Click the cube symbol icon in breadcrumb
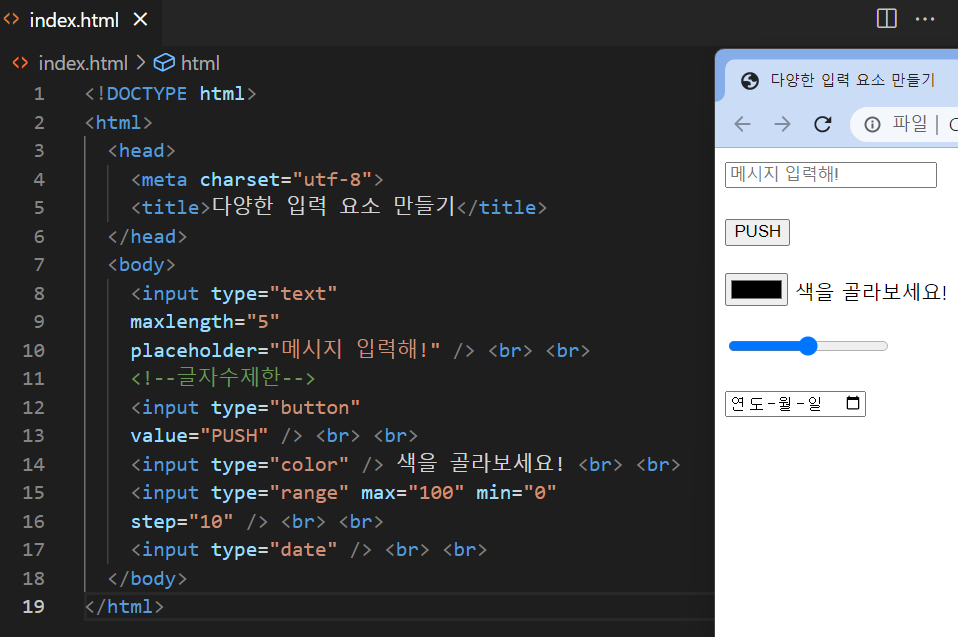958x637 pixels. point(164,62)
